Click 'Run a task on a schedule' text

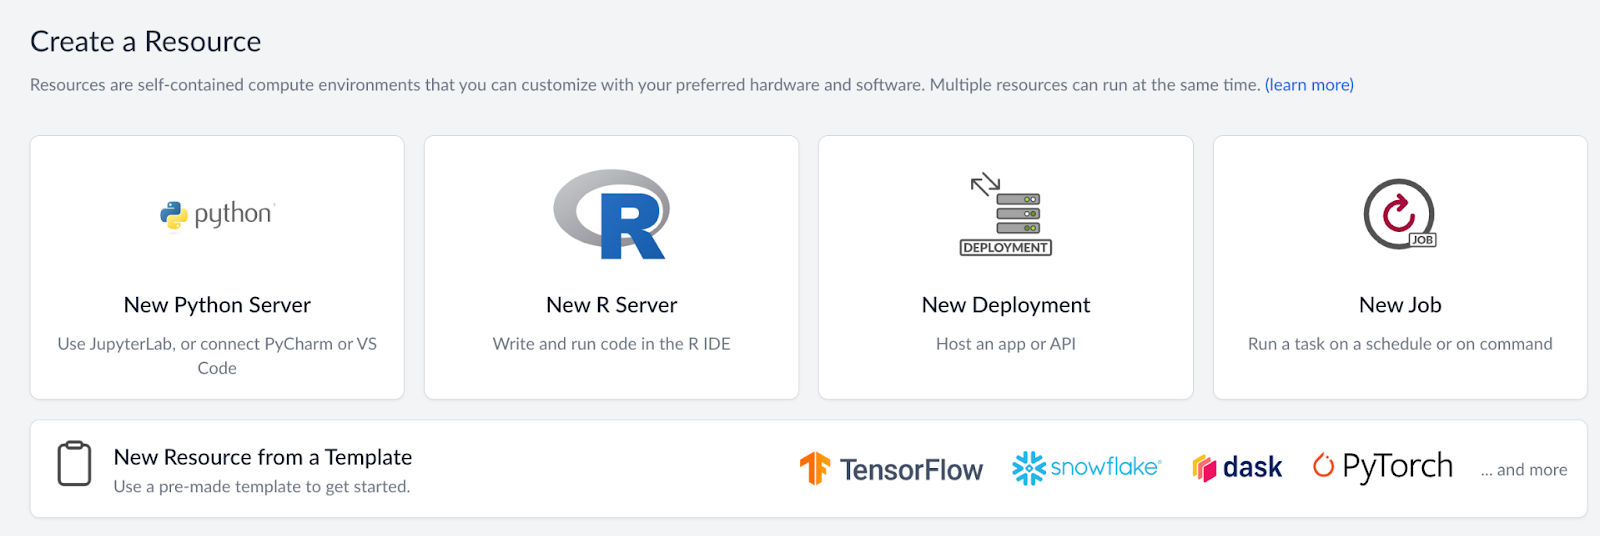click(x=1400, y=344)
